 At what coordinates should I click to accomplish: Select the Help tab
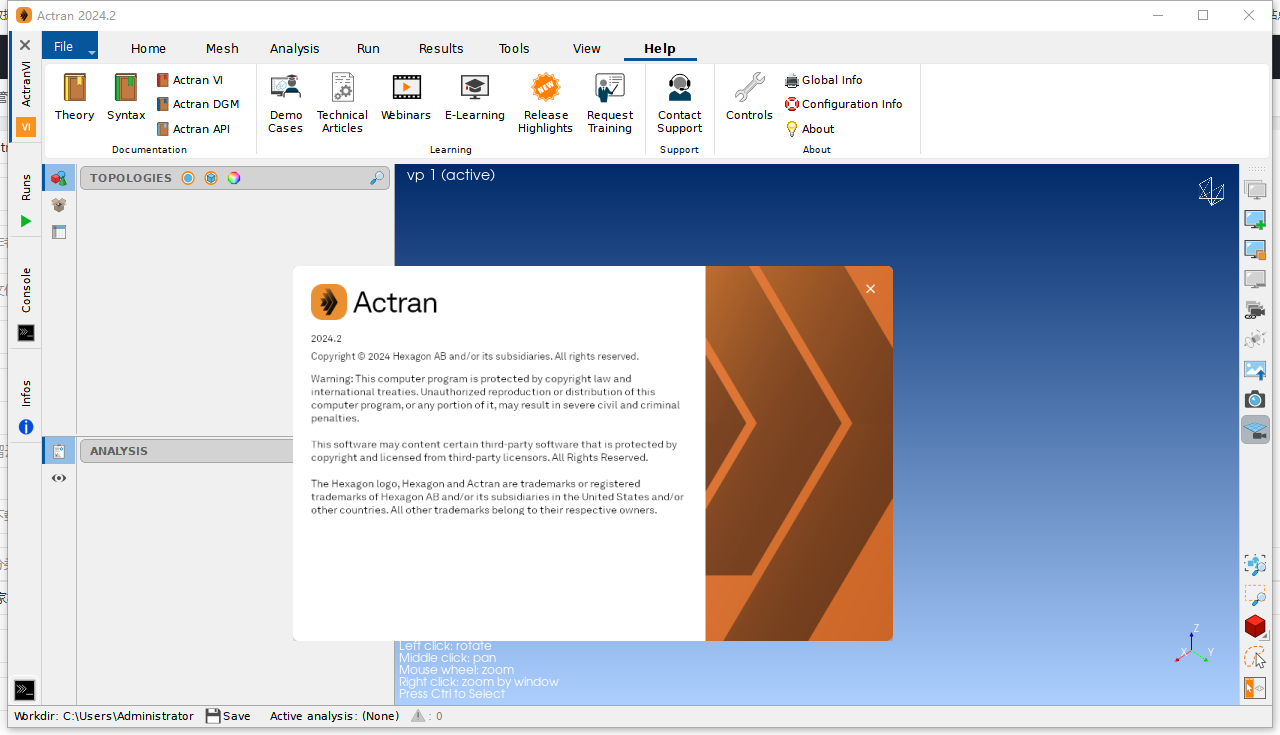pos(660,48)
